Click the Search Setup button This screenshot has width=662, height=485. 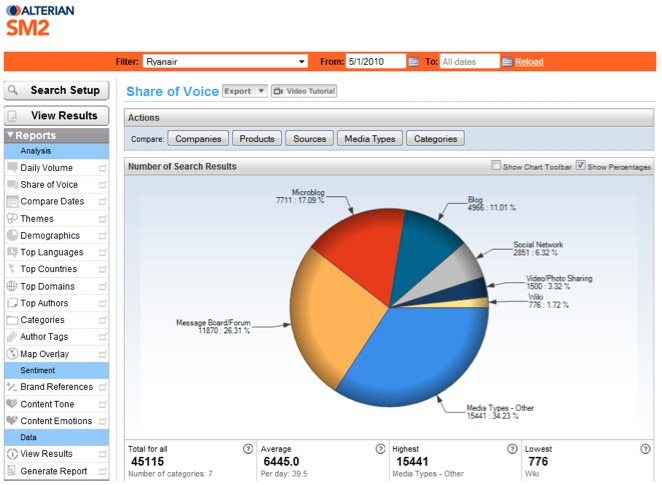click(57, 90)
